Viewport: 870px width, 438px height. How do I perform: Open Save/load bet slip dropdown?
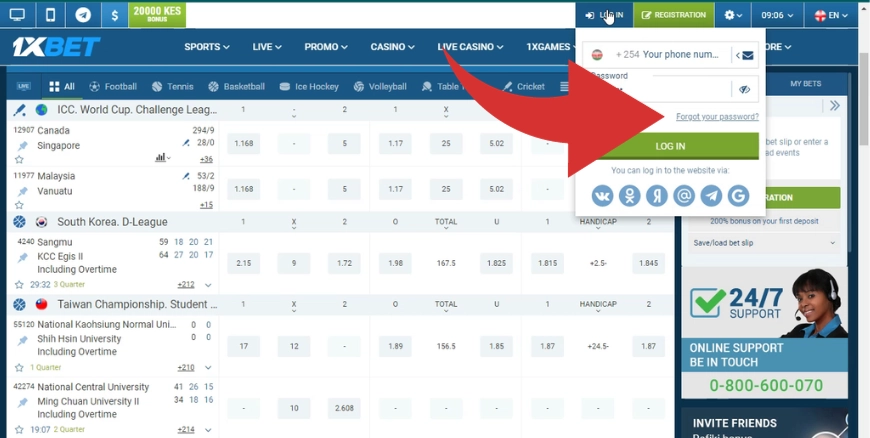tap(764, 243)
